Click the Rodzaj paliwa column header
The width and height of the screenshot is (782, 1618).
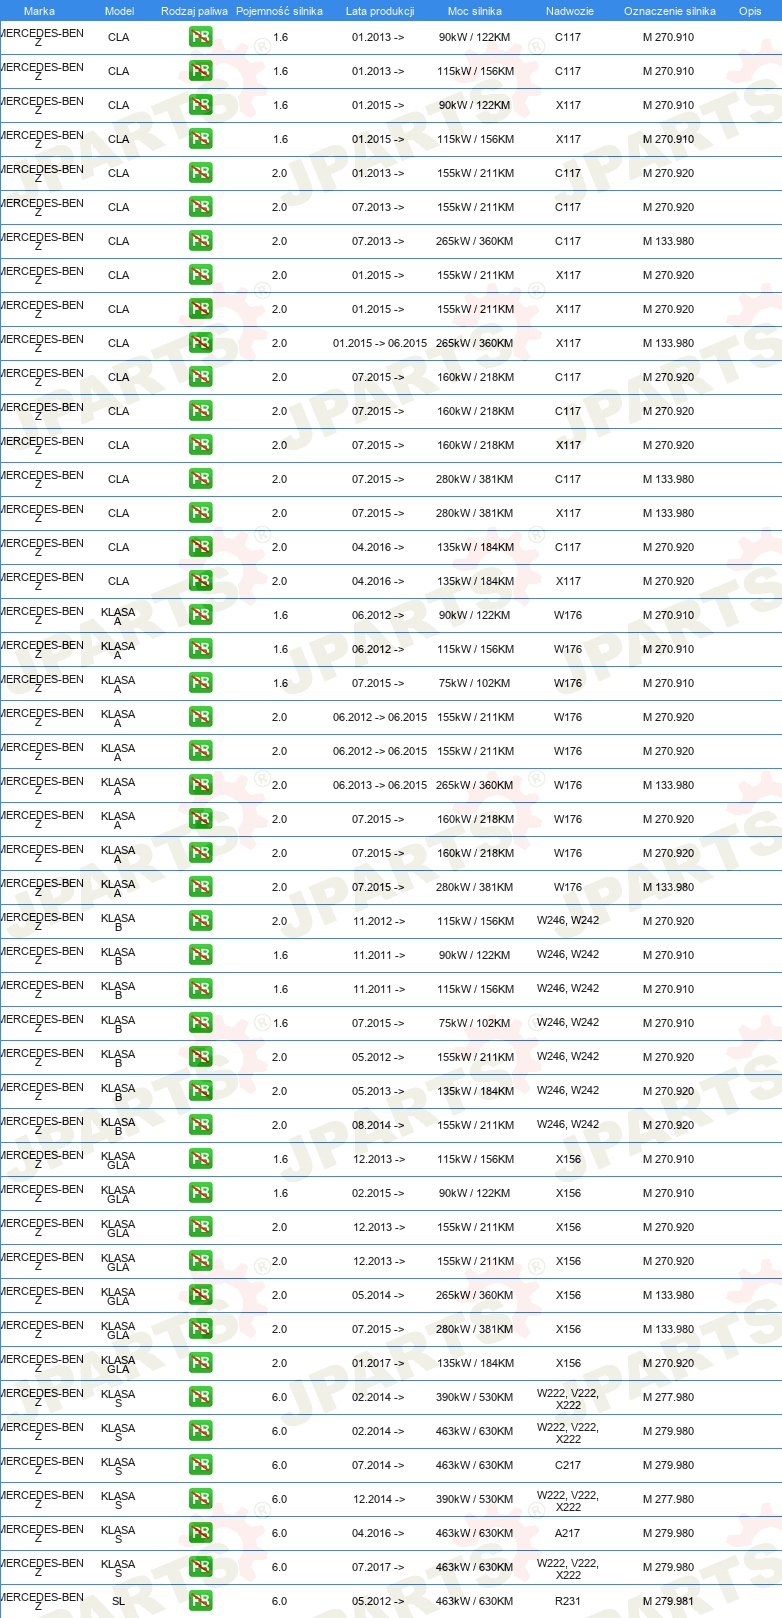point(194,11)
